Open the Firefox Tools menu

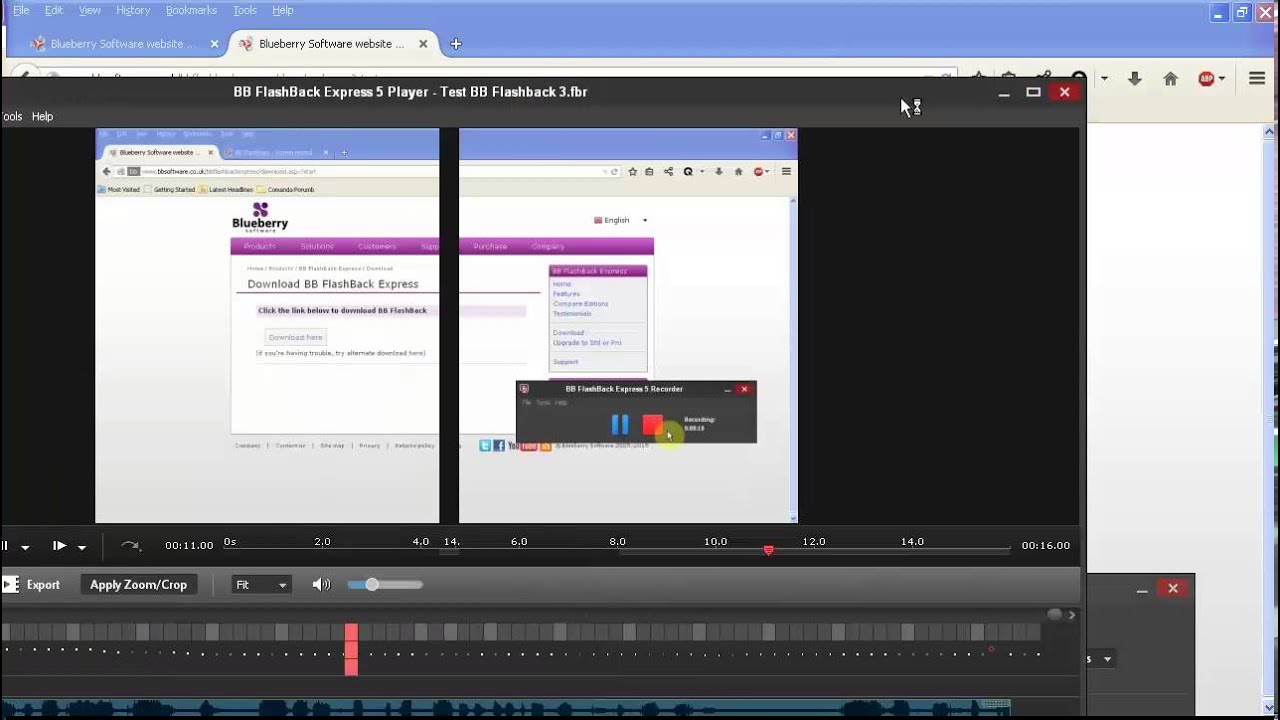[245, 10]
